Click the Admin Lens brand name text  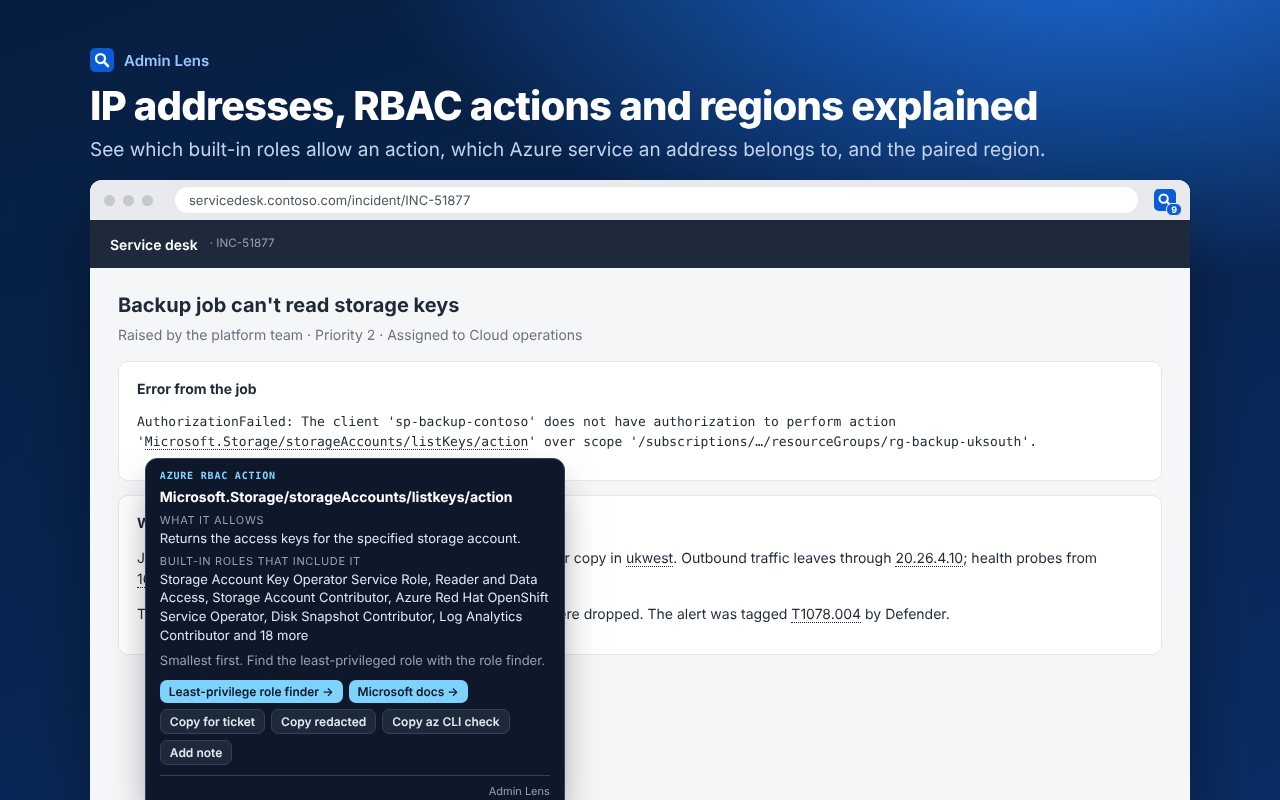coord(166,61)
